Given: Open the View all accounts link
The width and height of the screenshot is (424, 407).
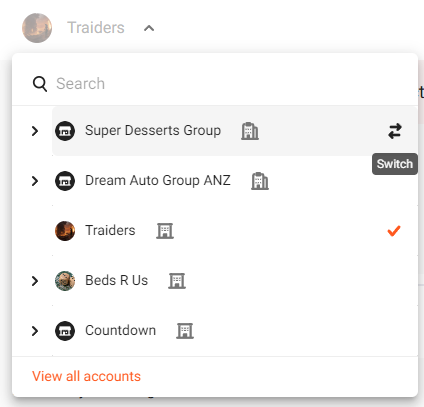Looking at the screenshot, I should (x=86, y=376).
